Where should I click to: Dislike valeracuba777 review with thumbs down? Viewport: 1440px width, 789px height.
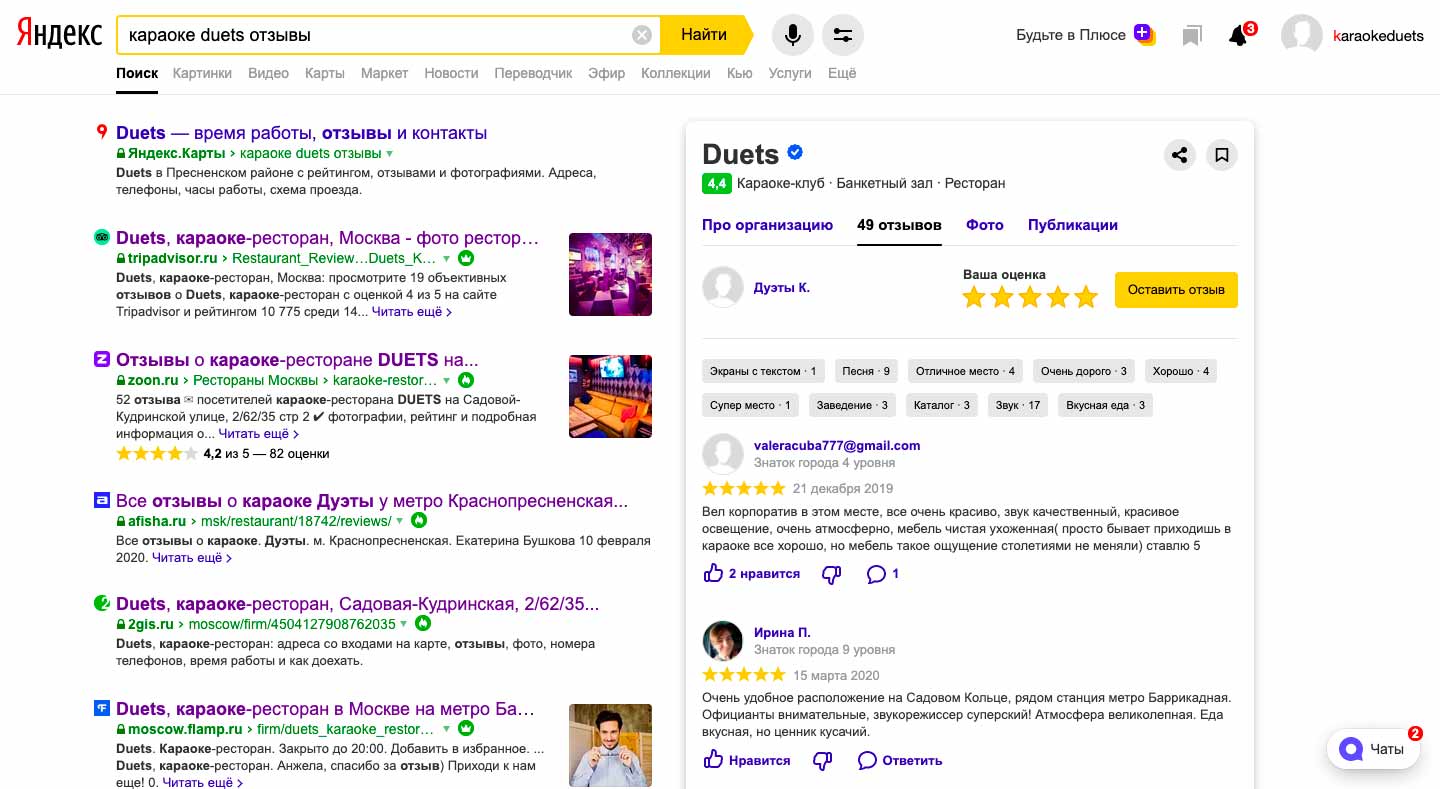click(x=831, y=574)
